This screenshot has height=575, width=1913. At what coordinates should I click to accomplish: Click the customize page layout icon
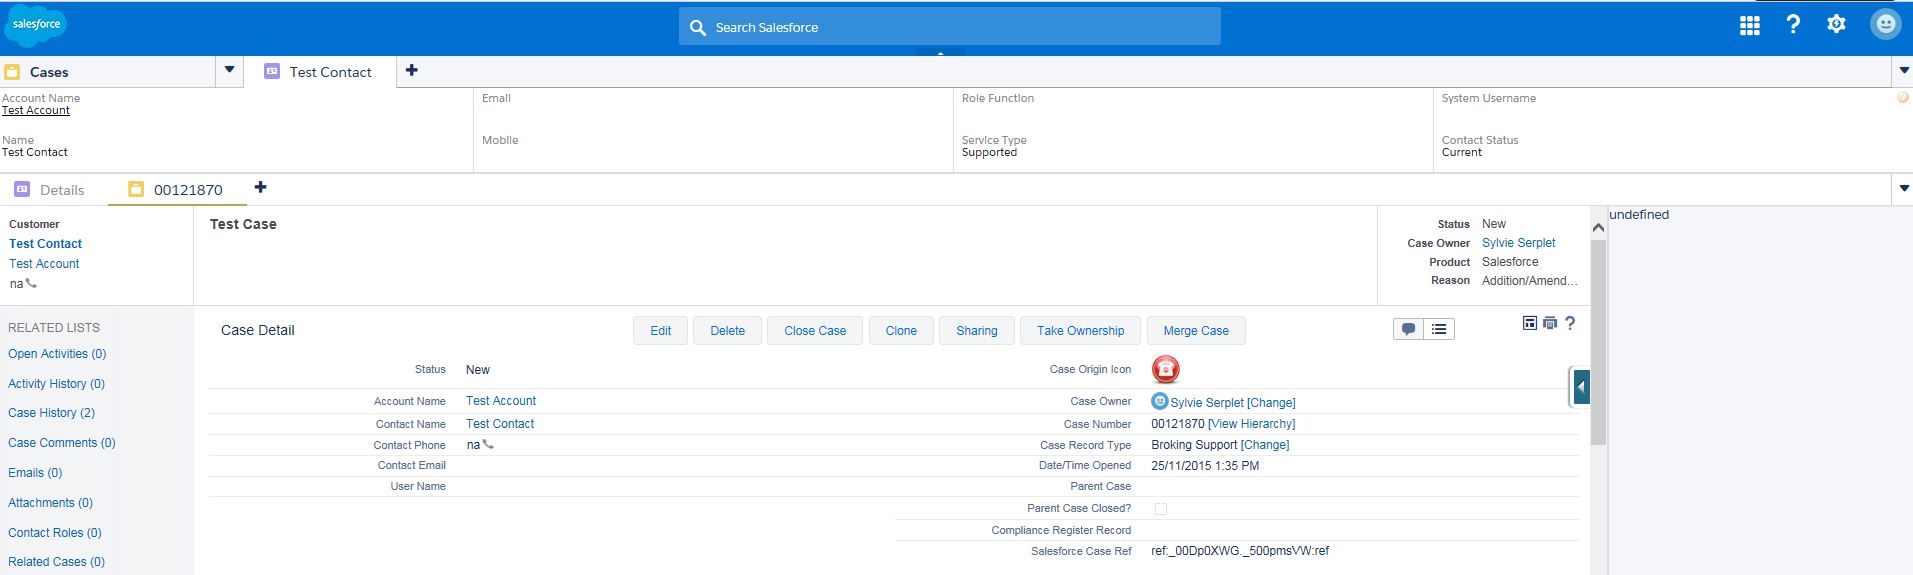tap(1530, 323)
